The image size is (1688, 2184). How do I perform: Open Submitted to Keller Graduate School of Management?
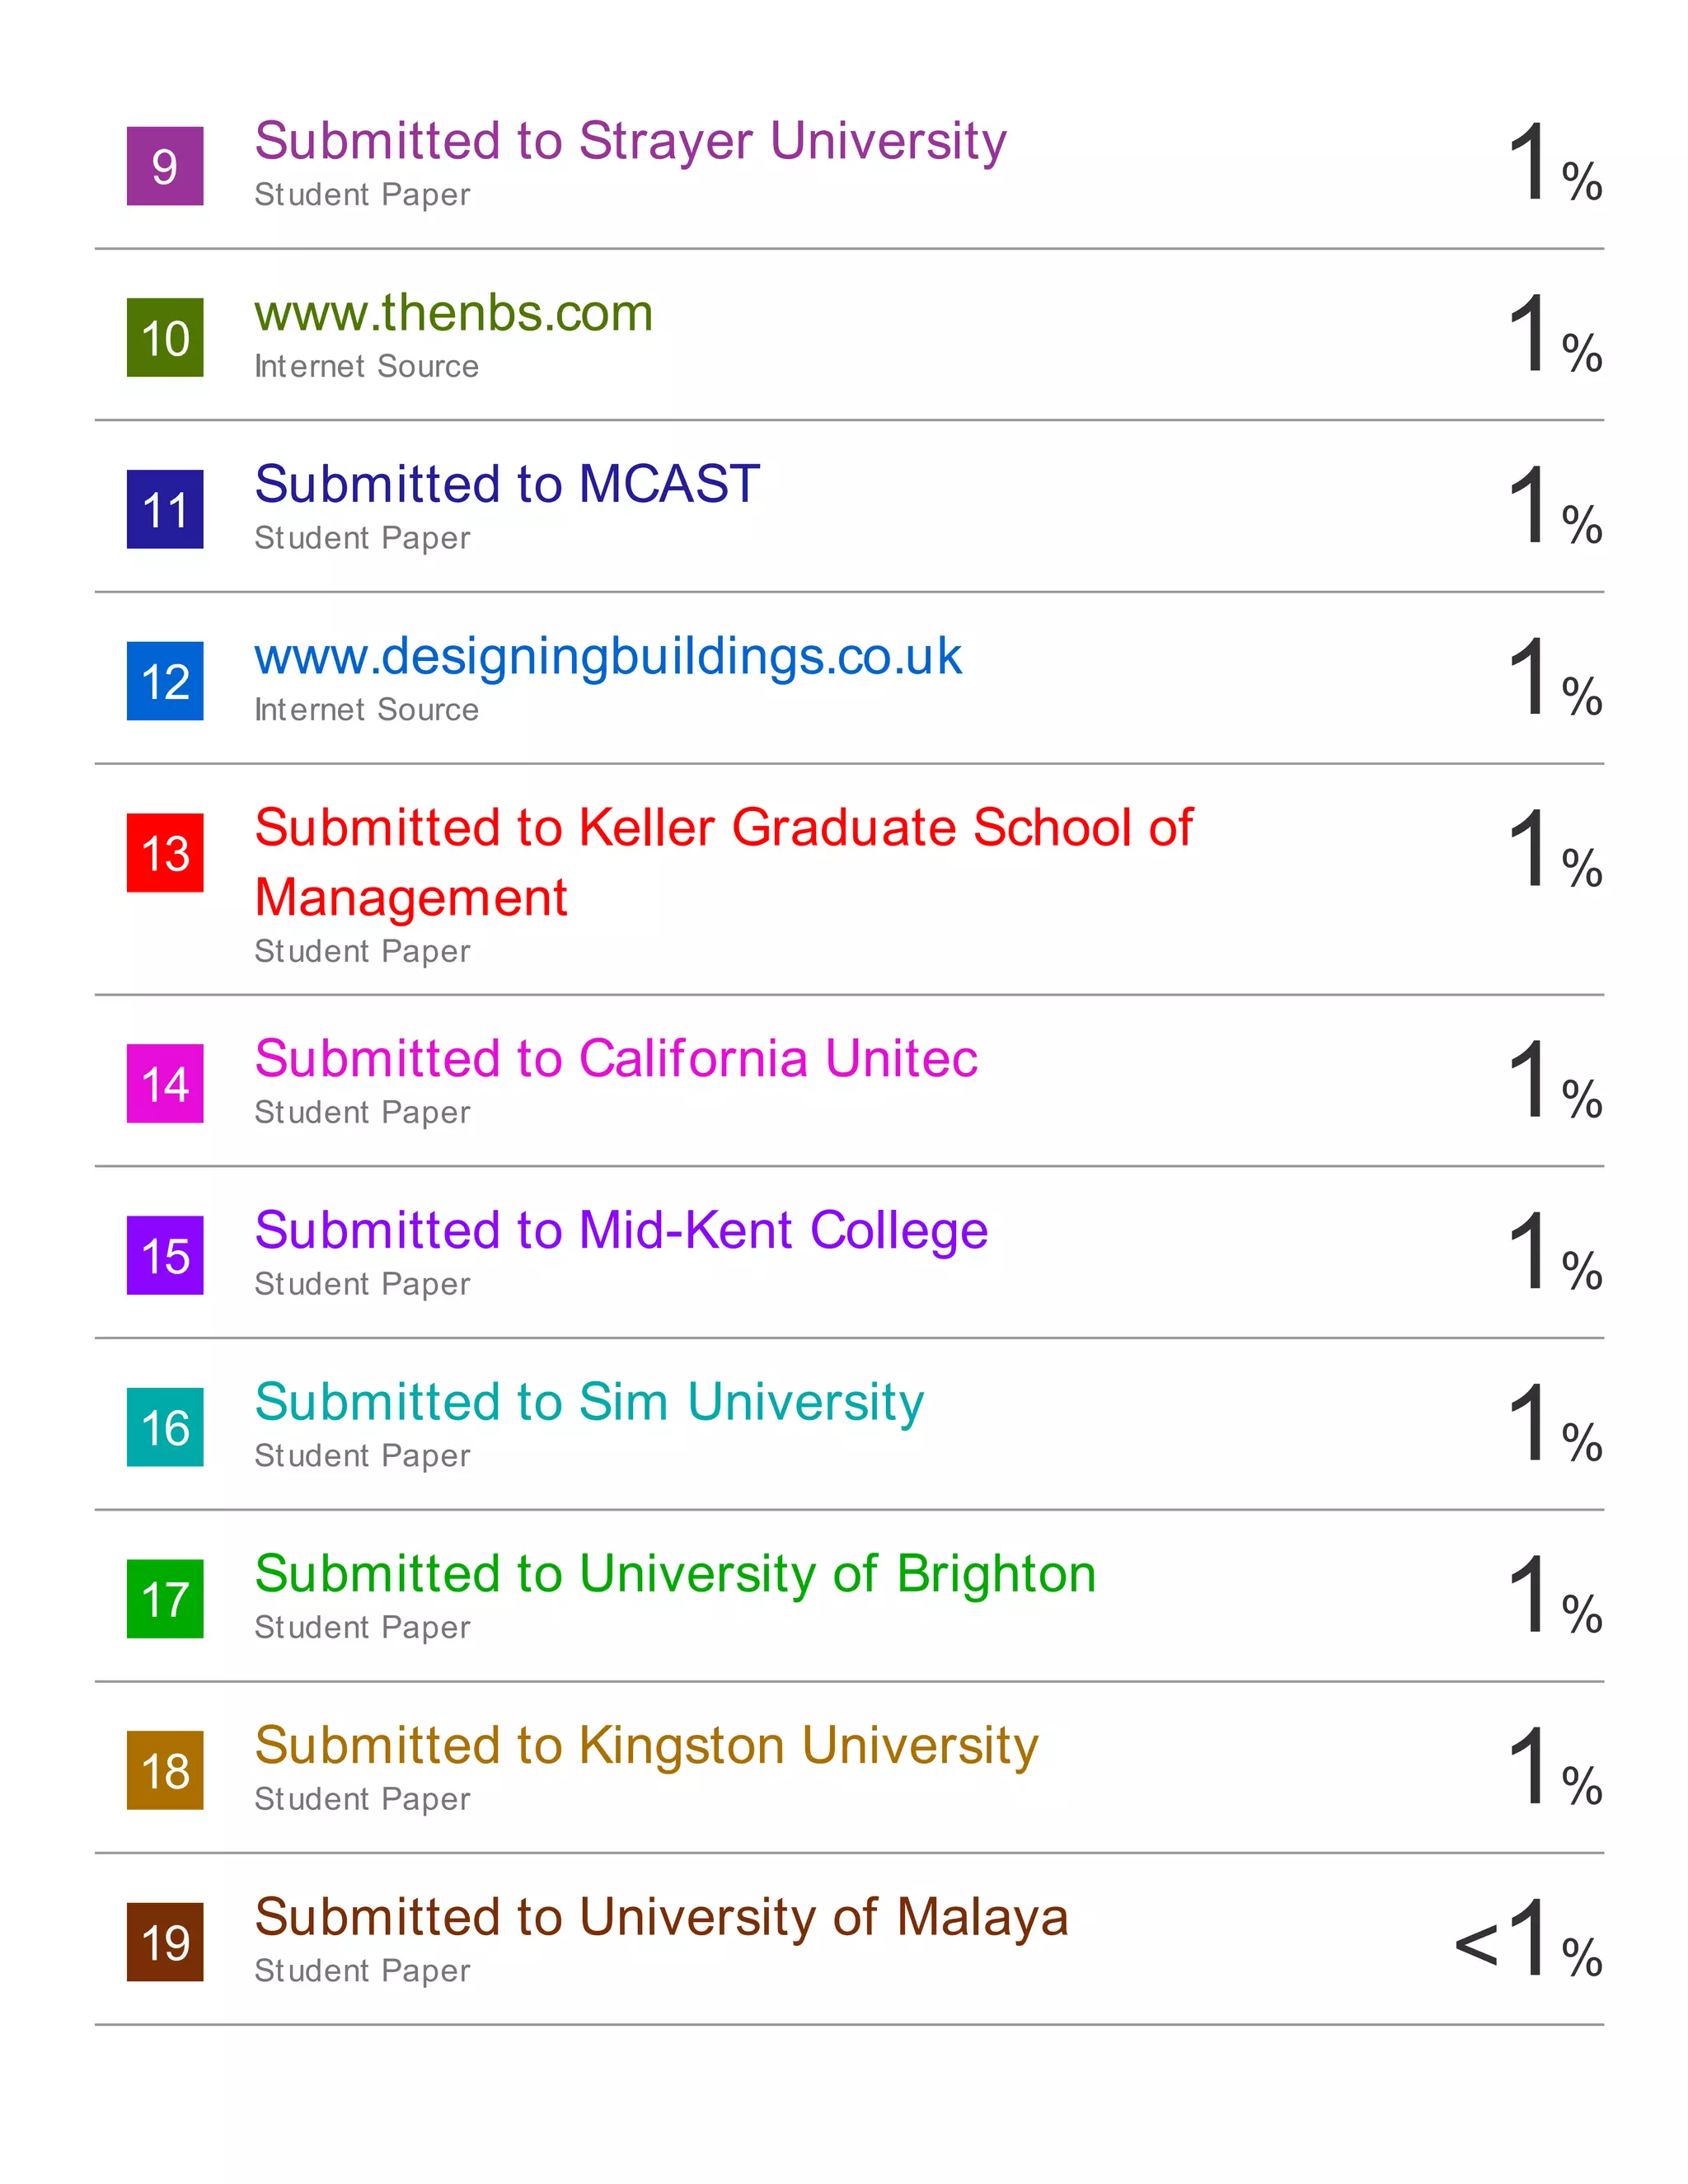(723, 830)
